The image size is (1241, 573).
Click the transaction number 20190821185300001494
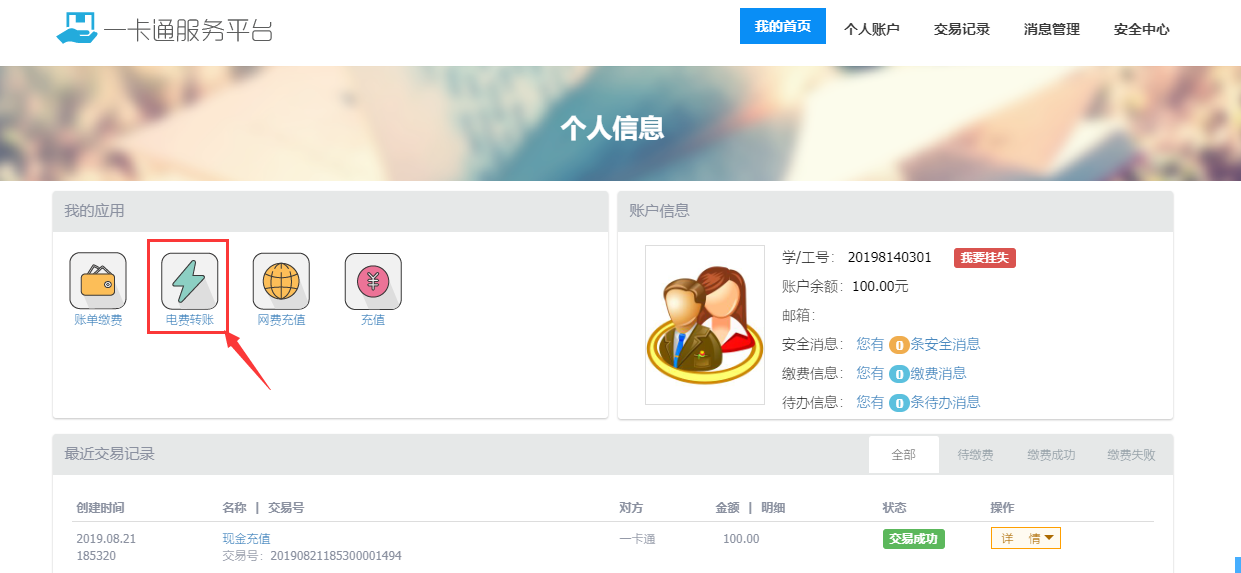click(336, 555)
